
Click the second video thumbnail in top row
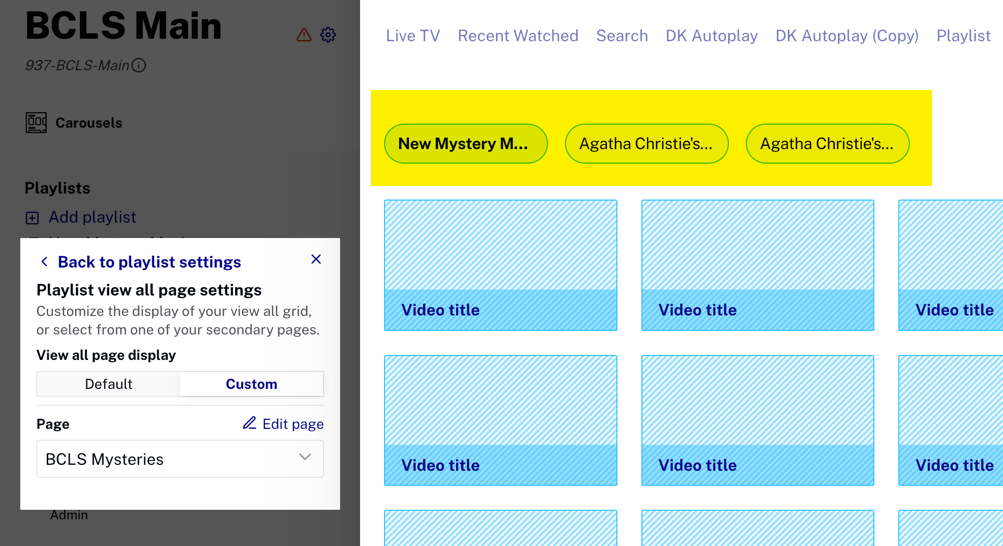click(x=757, y=265)
